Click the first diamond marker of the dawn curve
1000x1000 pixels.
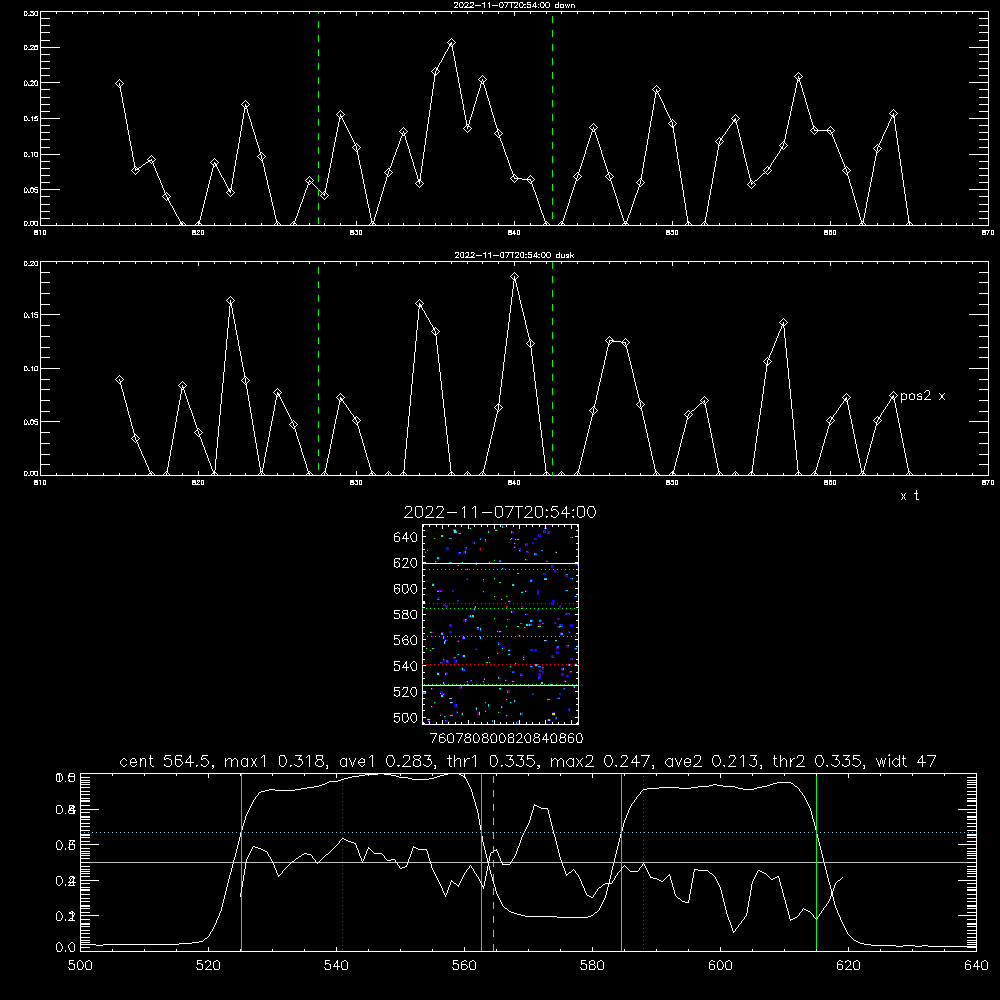click(x=119, y=84)
